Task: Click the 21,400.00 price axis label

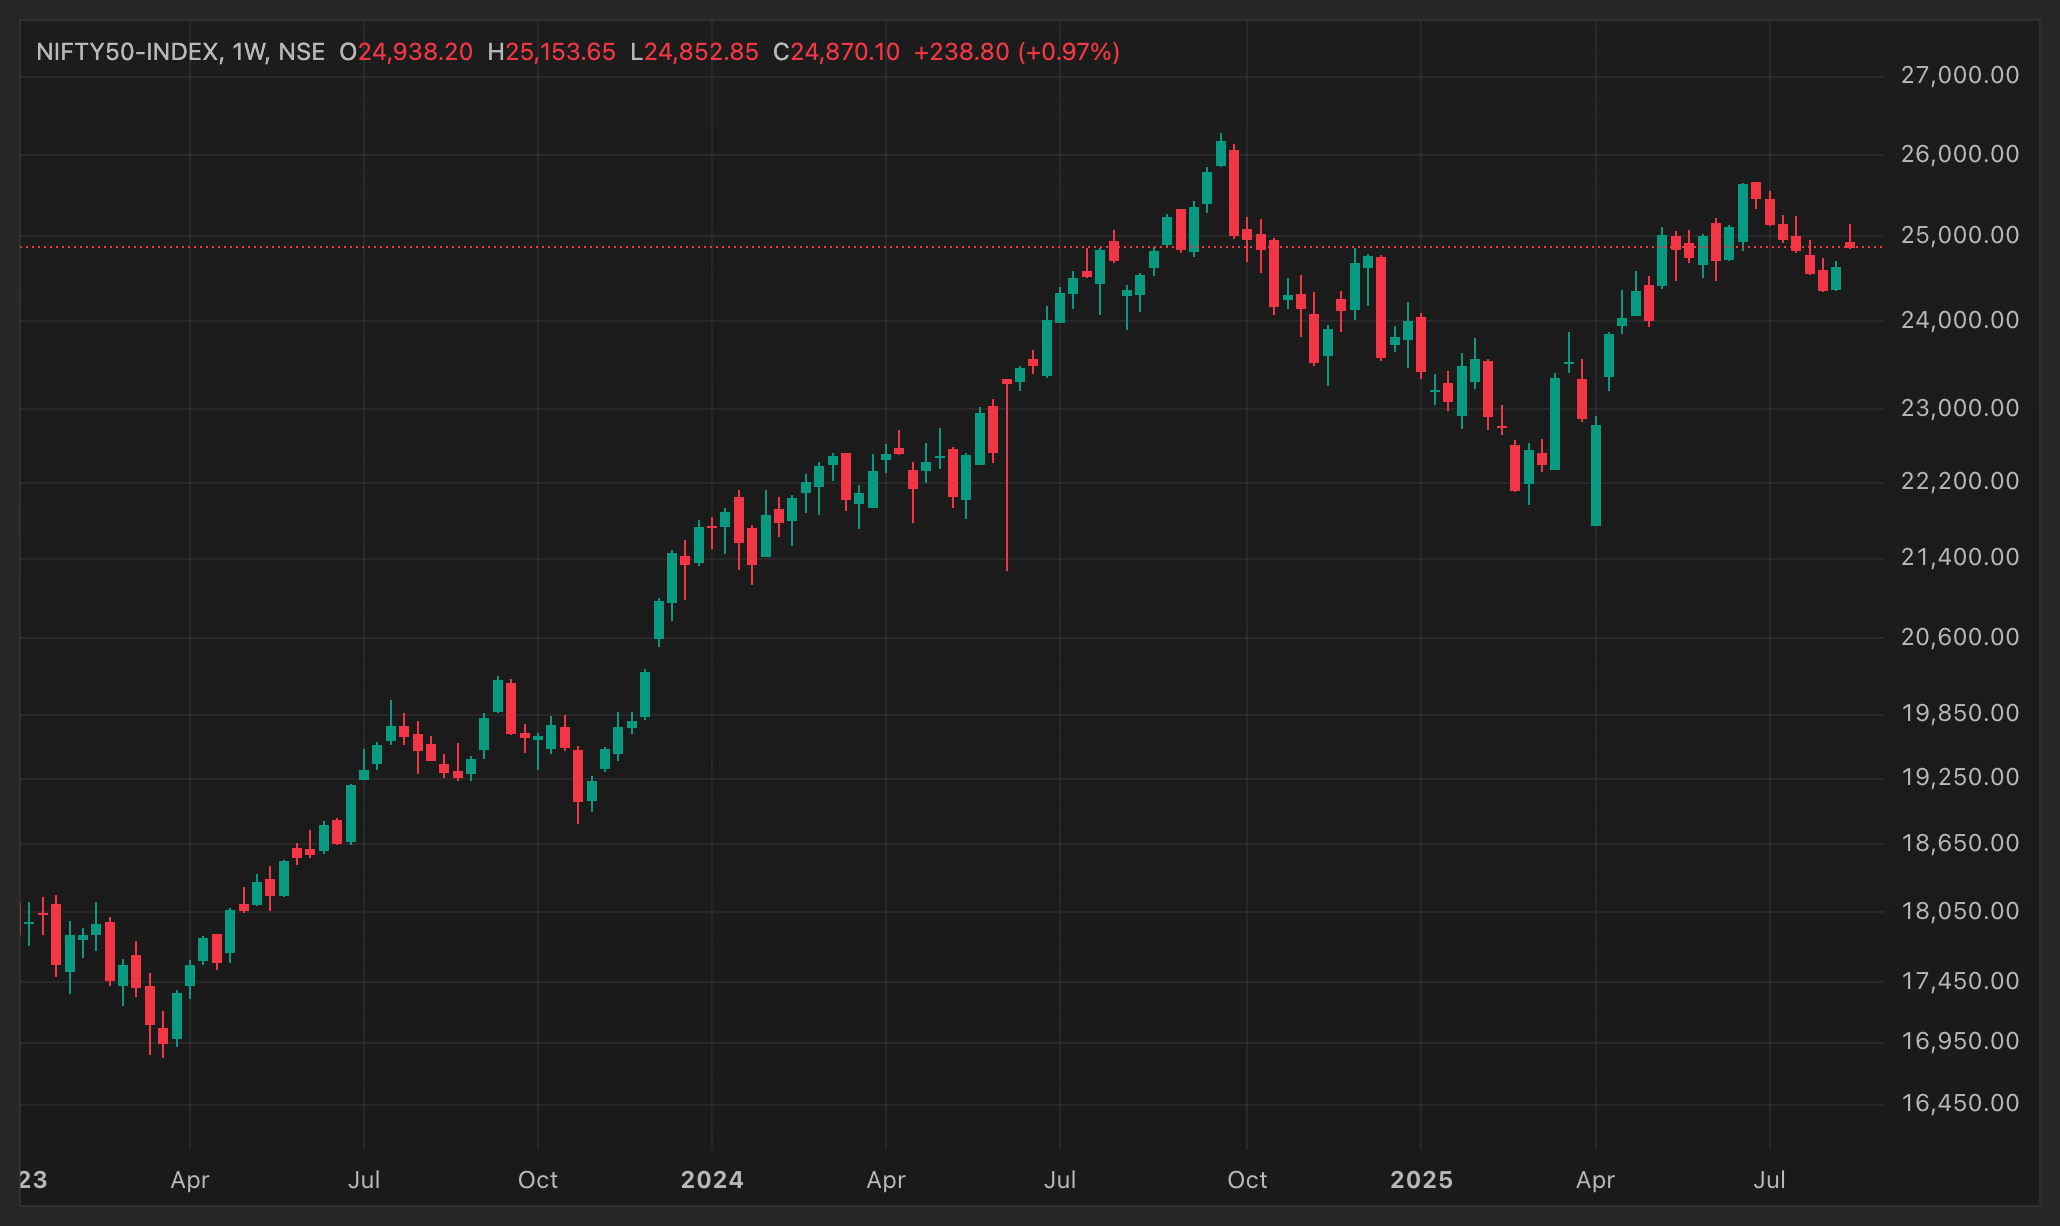Action: click(1959, 557)
